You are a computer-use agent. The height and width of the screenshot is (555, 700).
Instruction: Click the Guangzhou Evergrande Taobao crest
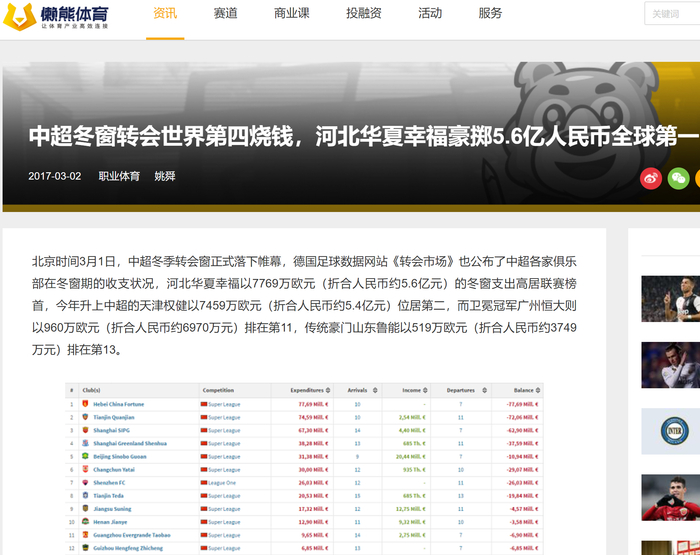point(85,534)
